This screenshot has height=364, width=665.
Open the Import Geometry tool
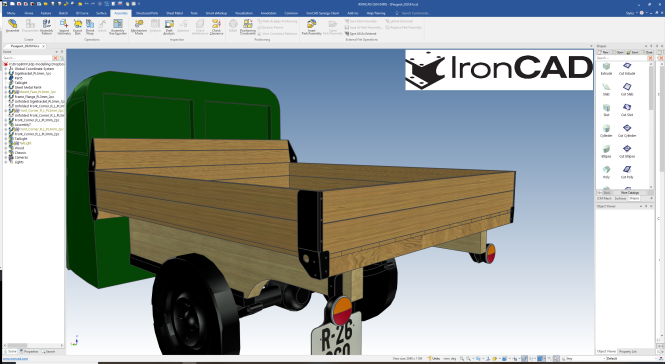point(64,26)
